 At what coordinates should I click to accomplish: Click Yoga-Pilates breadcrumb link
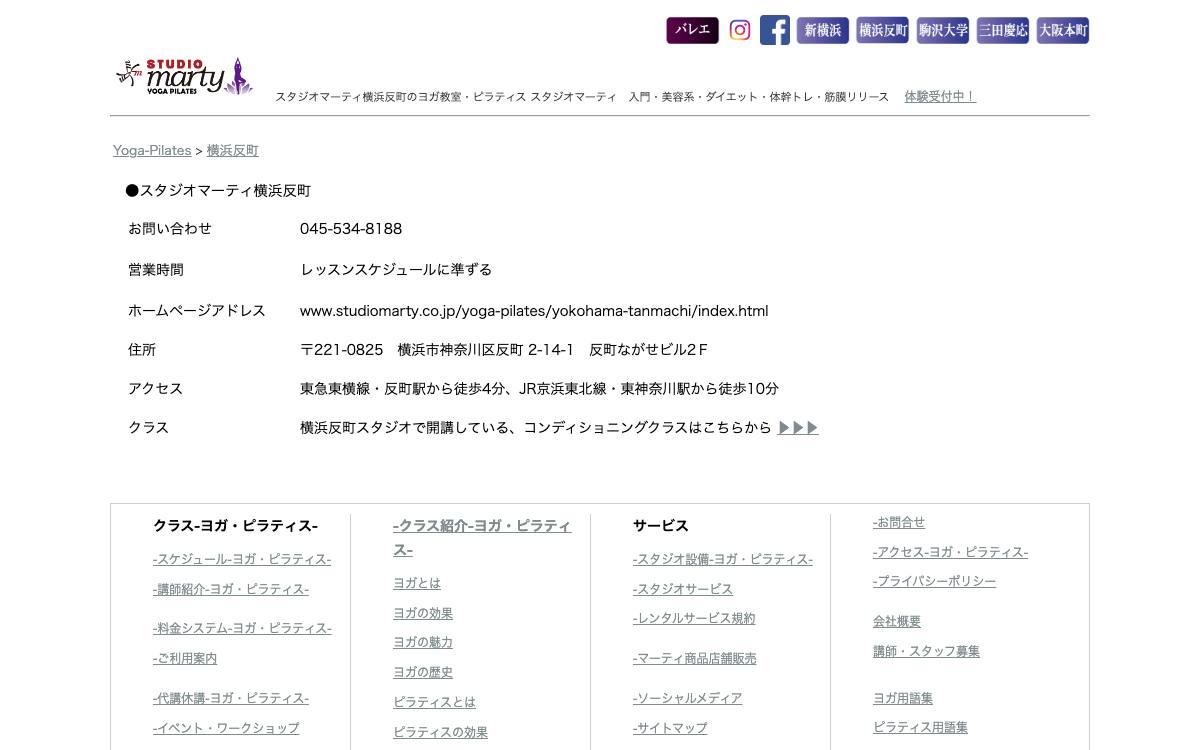152,150
